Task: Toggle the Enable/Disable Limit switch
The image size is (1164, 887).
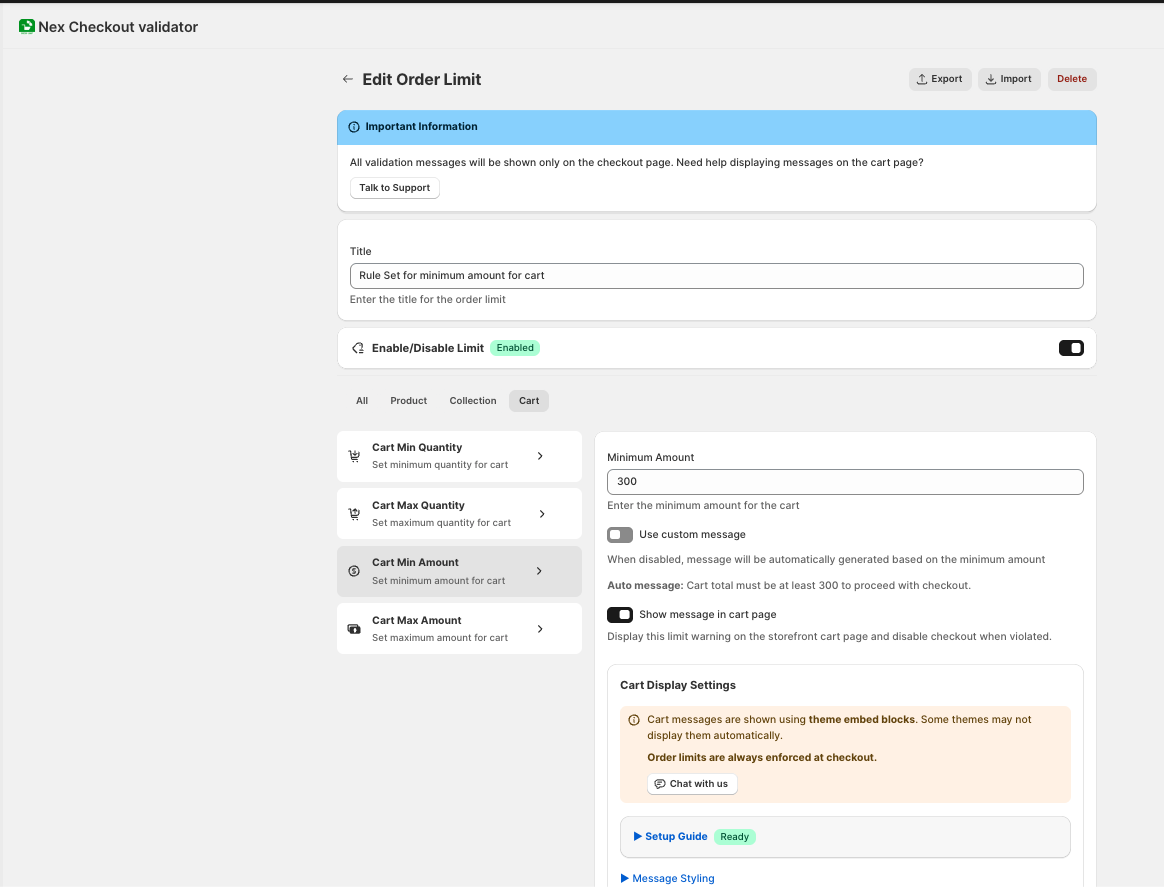Action: [x=1070, y=348]
